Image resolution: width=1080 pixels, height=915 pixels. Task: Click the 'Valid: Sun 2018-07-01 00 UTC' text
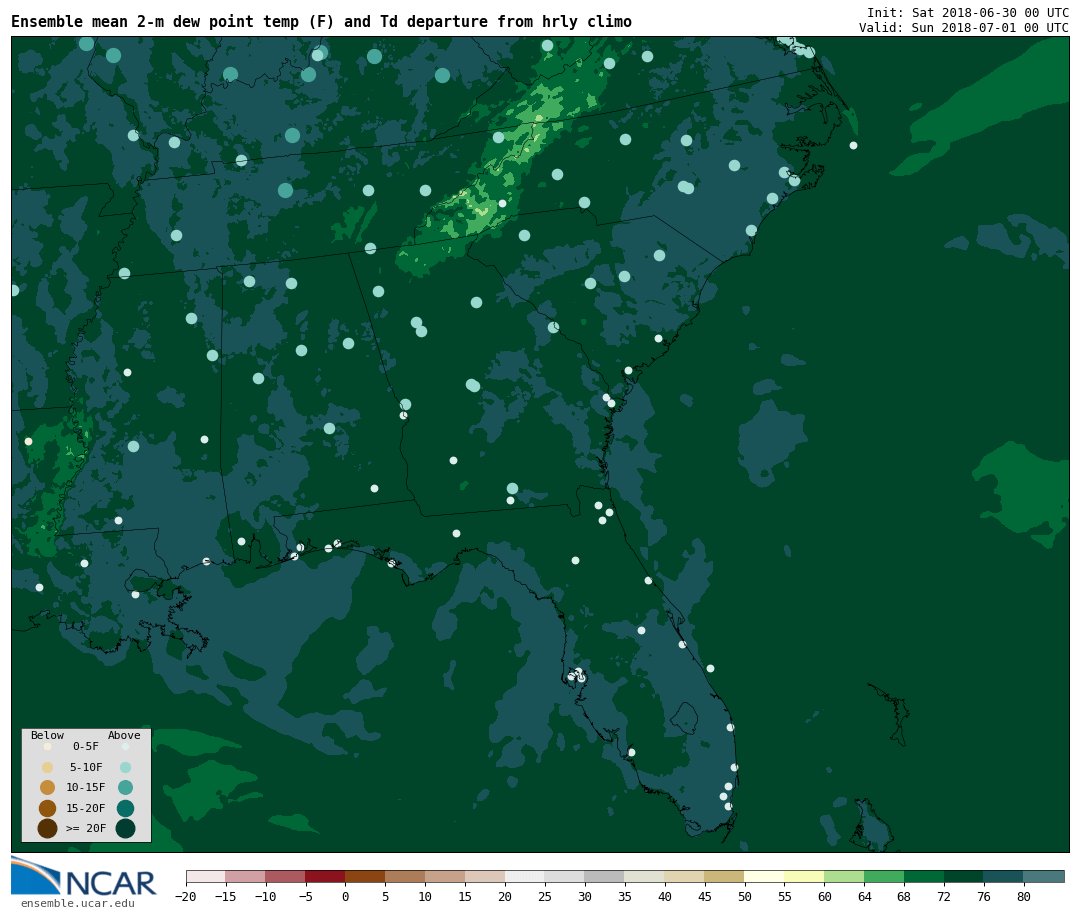point(964,28)
